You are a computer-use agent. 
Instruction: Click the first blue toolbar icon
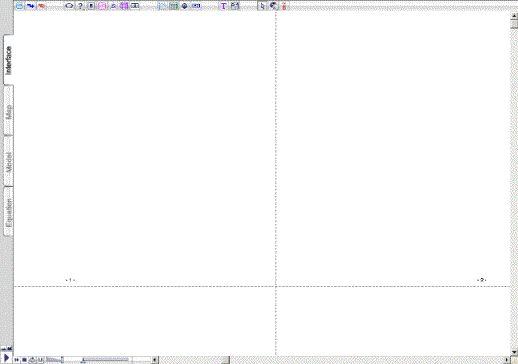click(x=20, y=6)
